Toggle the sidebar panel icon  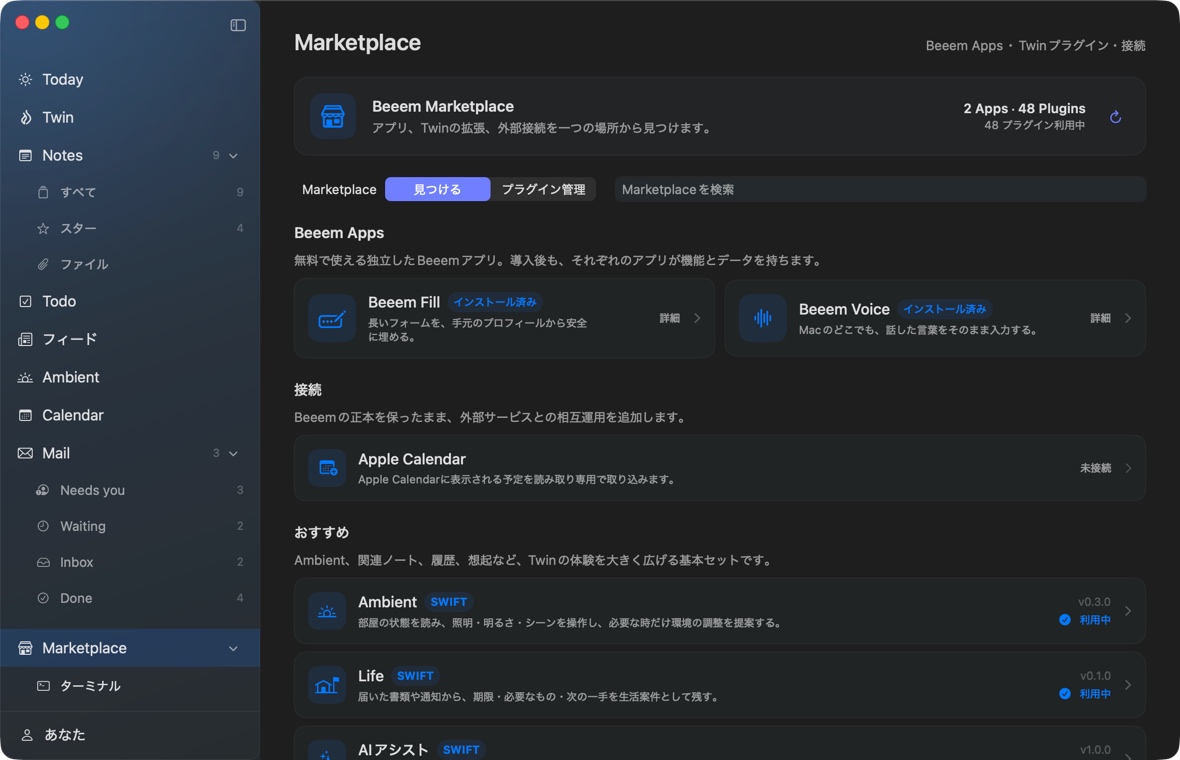coord(238,25)
